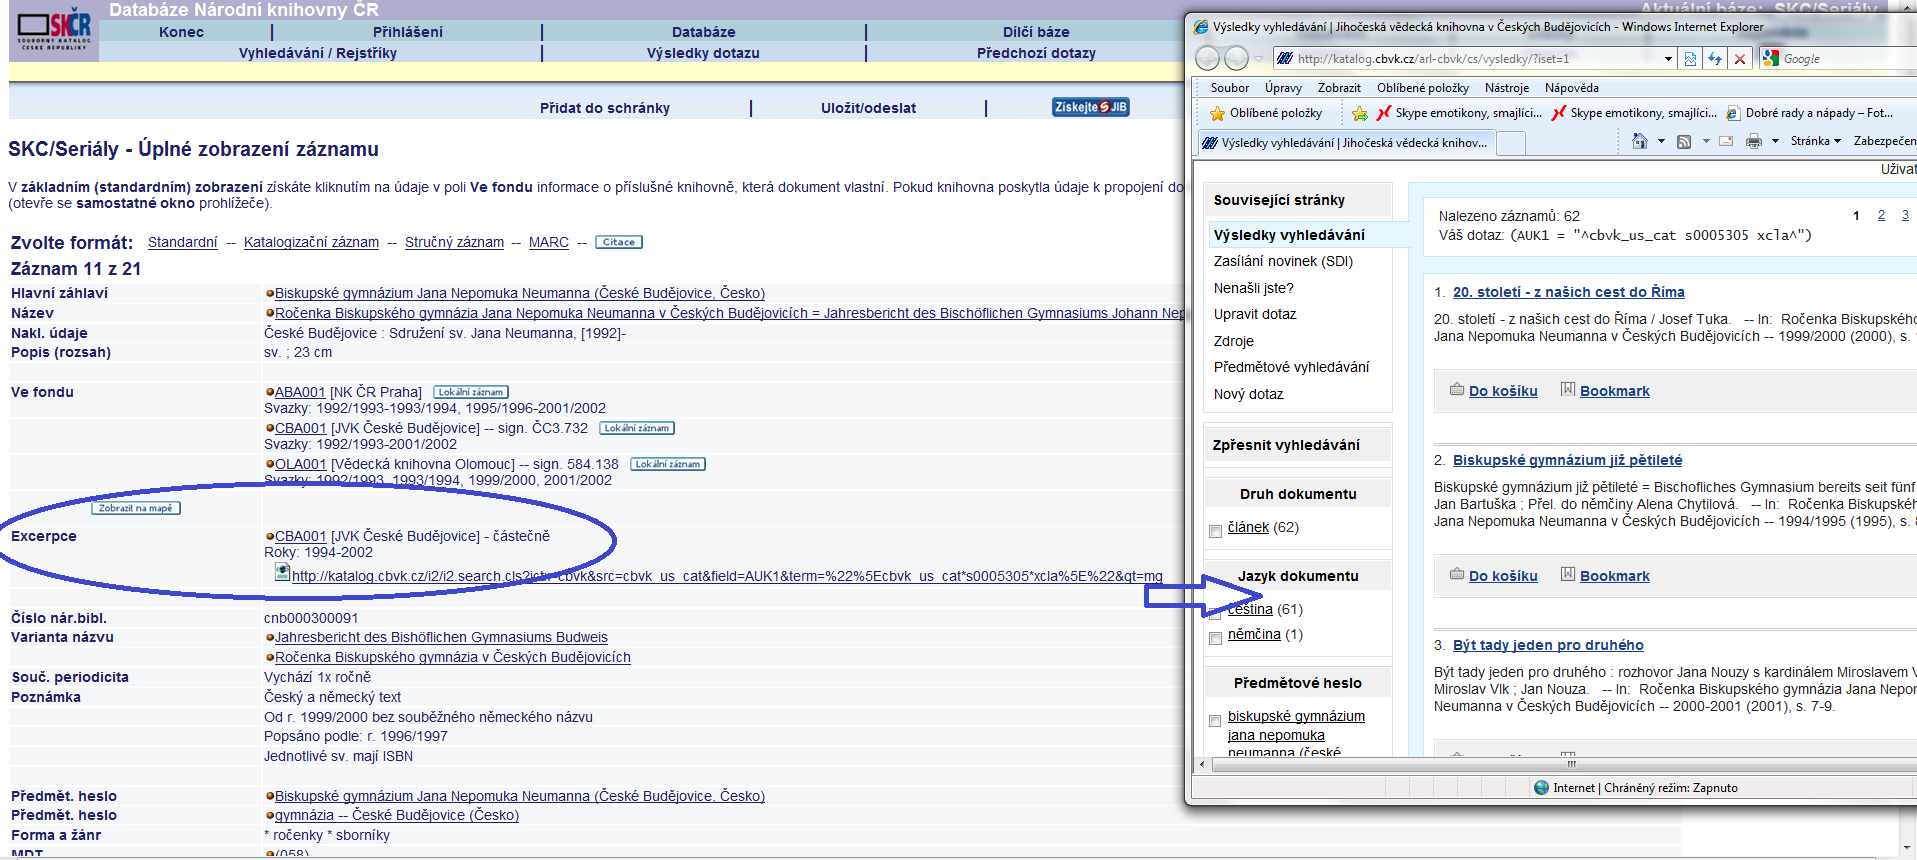The height and width of the screenshot is (860, 1917).
Task: Click Konec in the database navigation
Action: click(x=181, y=32)
